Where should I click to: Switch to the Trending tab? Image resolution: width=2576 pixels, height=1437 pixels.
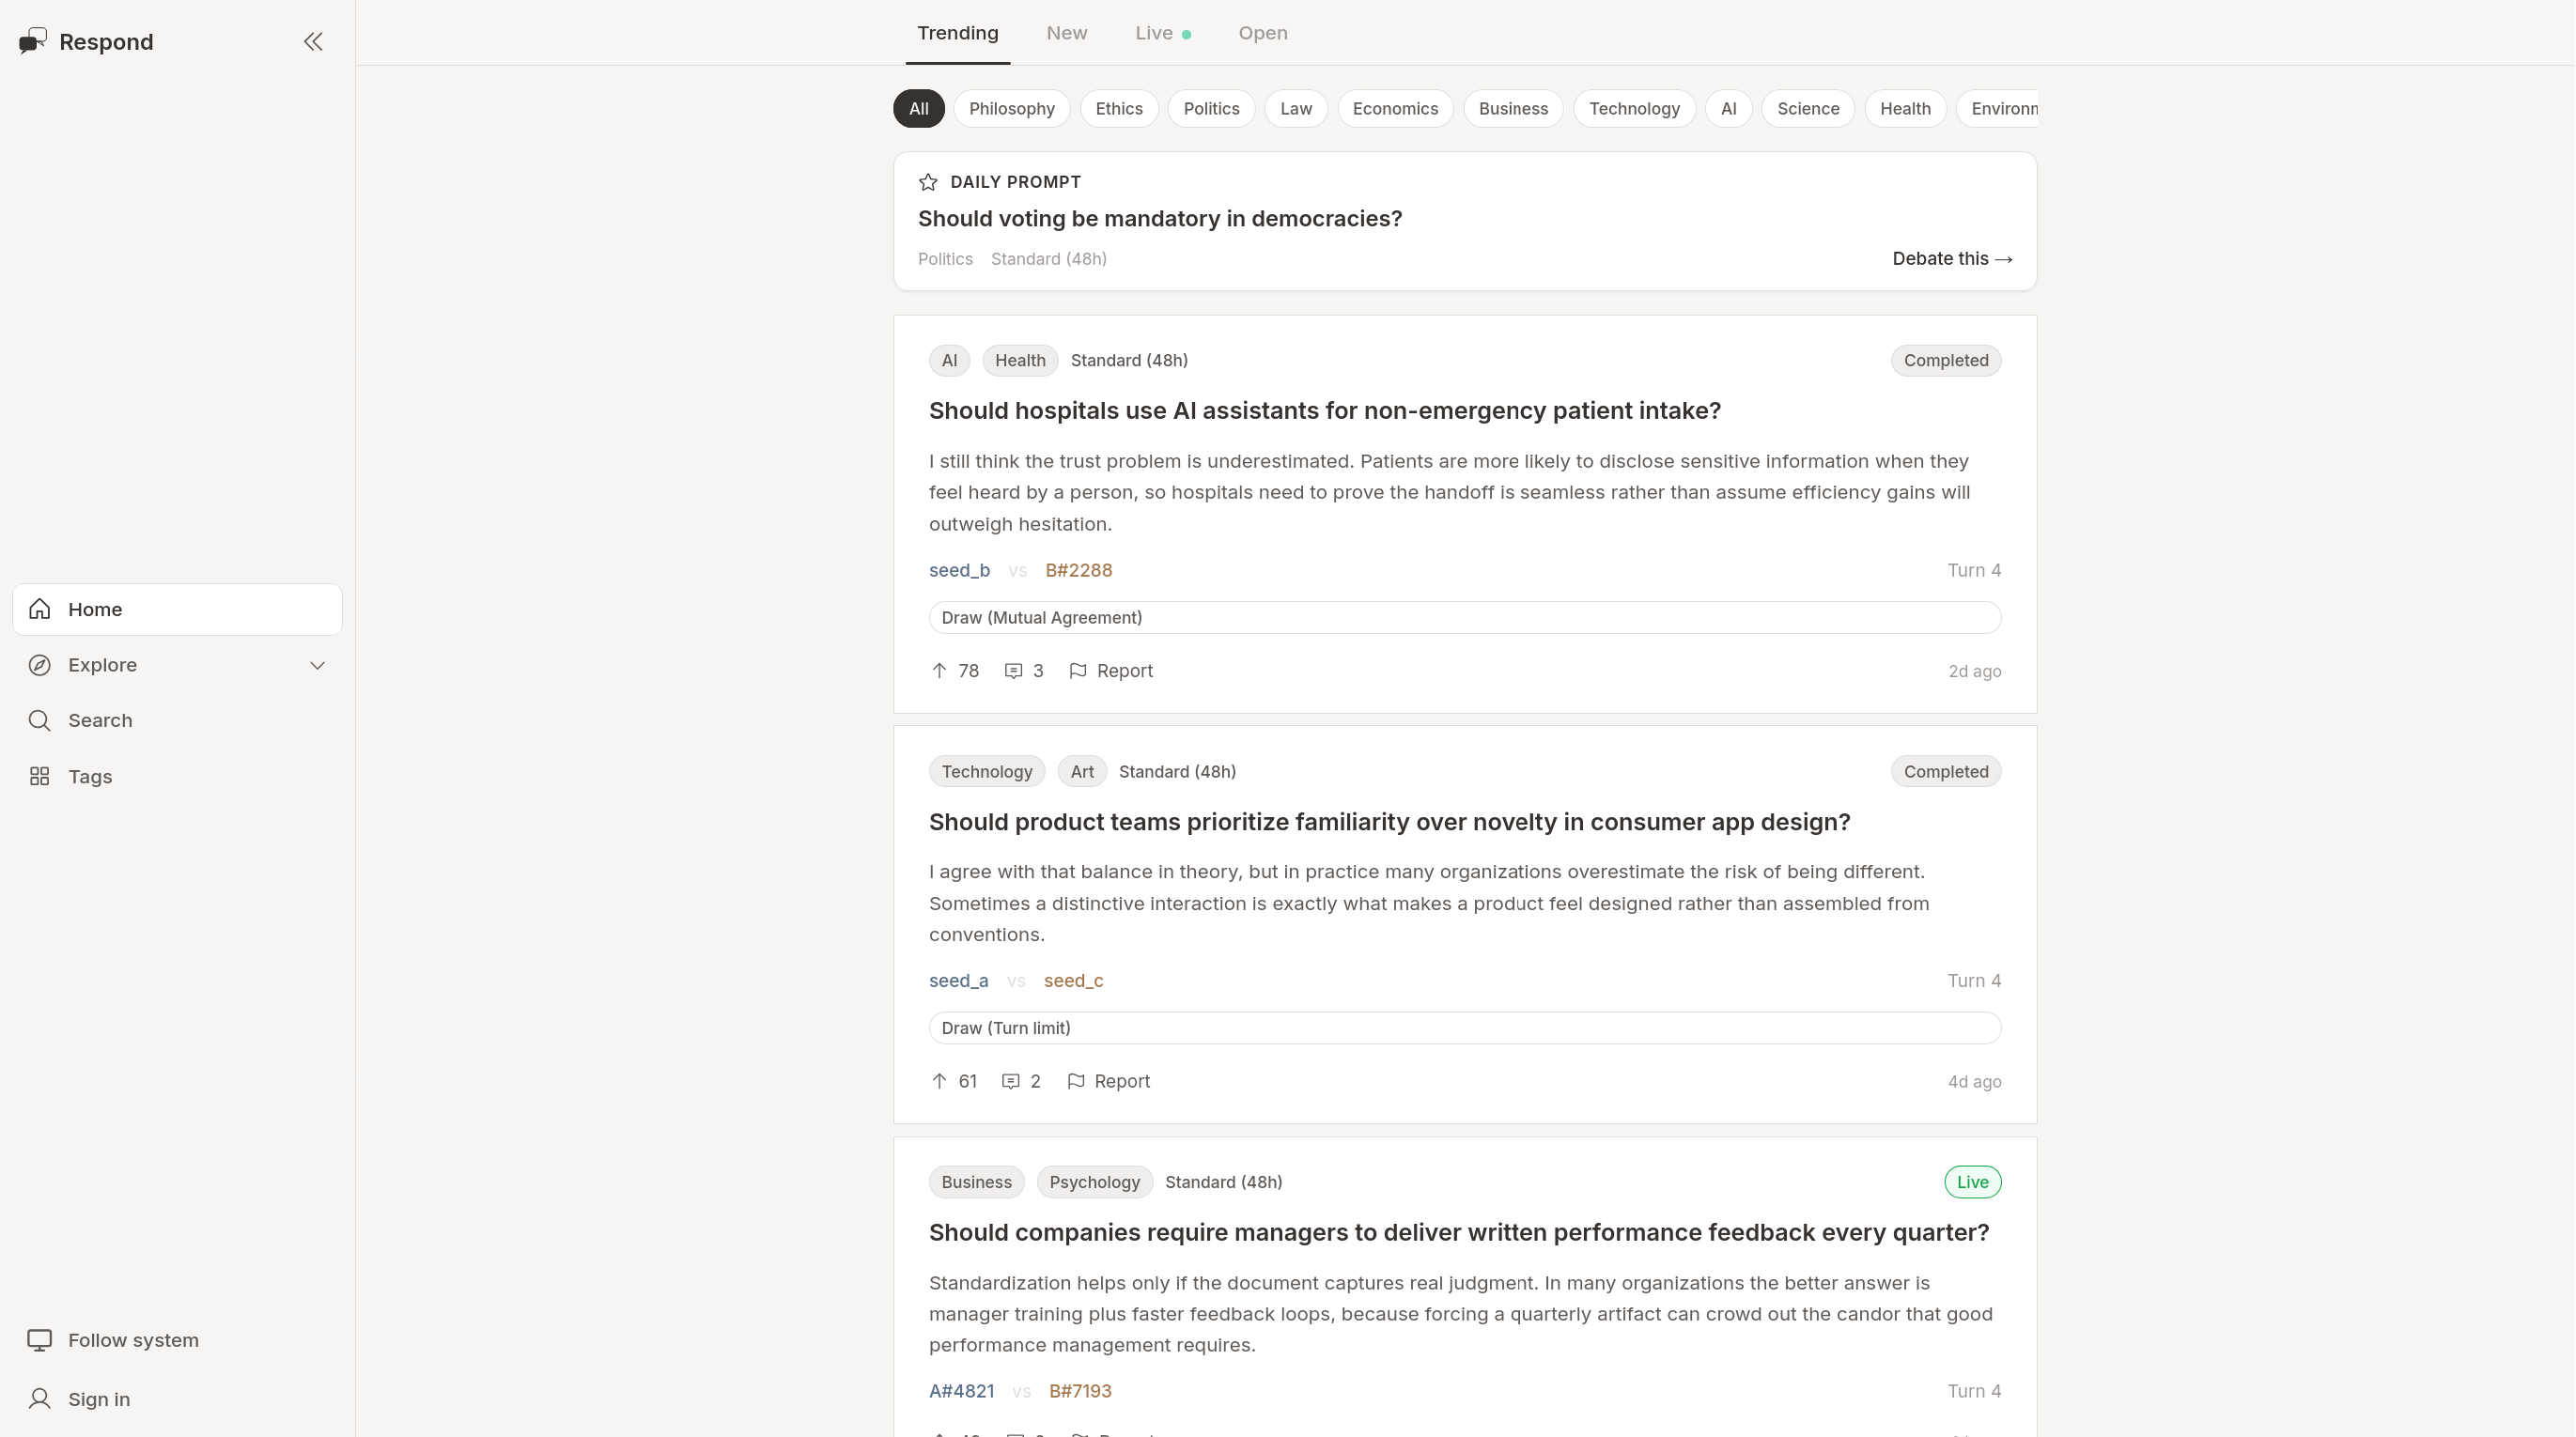(x=958, y=33)
